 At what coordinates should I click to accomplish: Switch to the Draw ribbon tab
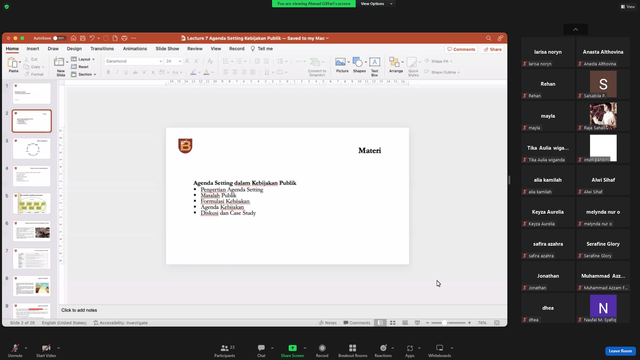[x=53, y=49]
